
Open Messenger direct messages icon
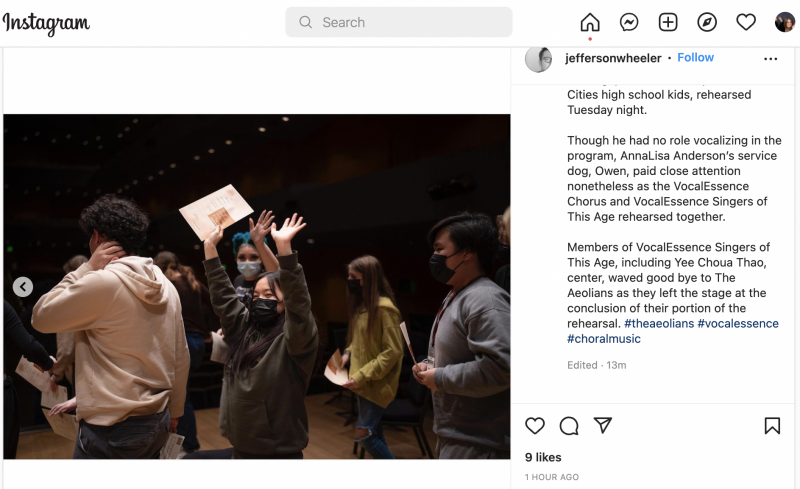(629, 22)
